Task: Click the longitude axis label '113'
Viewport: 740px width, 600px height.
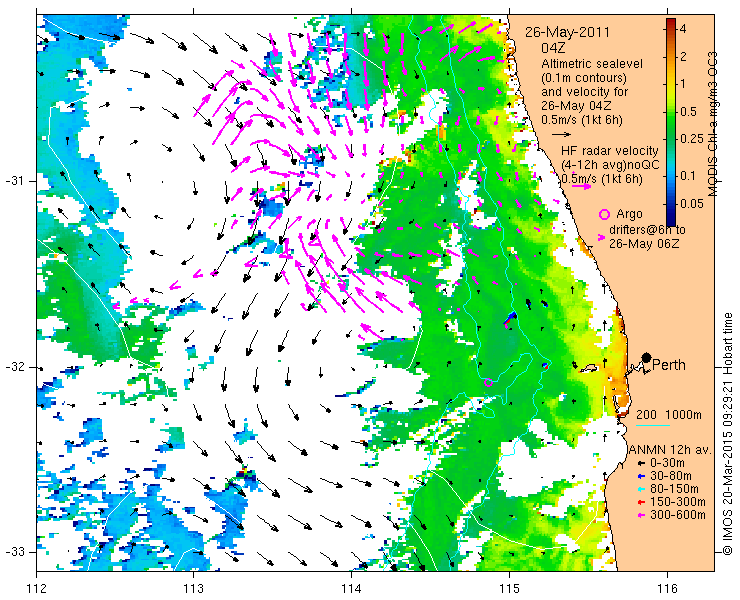Action: point(193,589)
